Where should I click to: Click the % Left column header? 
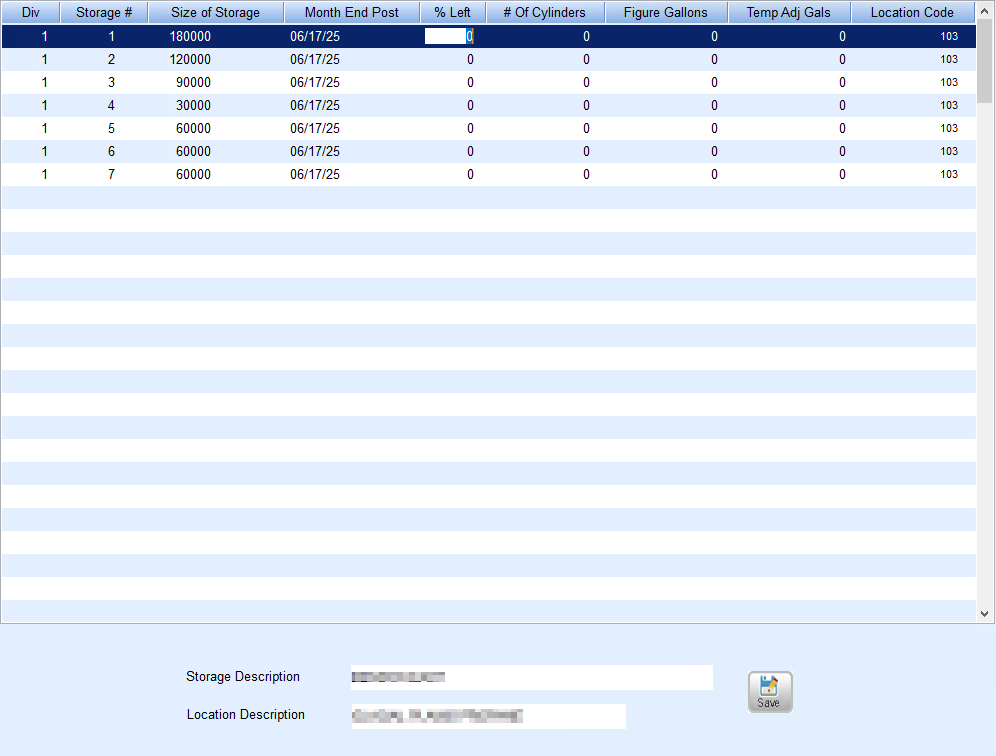452,13
